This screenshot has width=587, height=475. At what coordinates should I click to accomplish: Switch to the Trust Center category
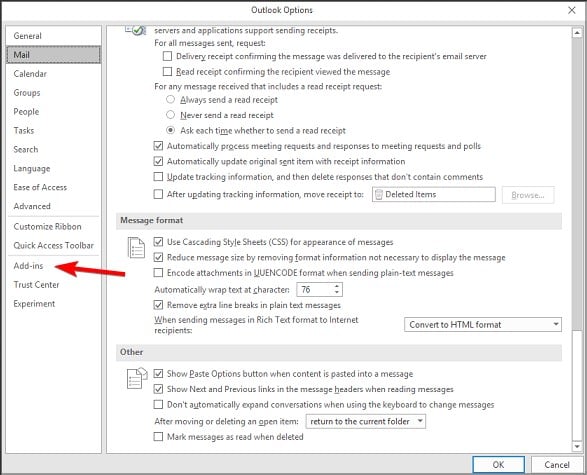click(x=36, y=285)
